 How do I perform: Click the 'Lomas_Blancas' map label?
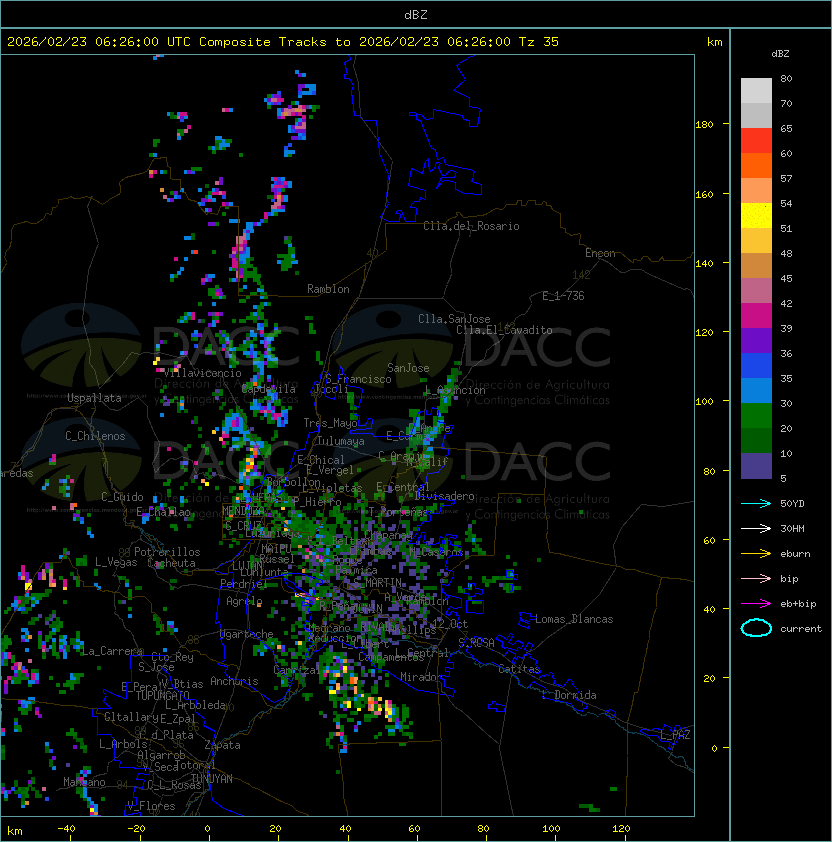point(574,619)
